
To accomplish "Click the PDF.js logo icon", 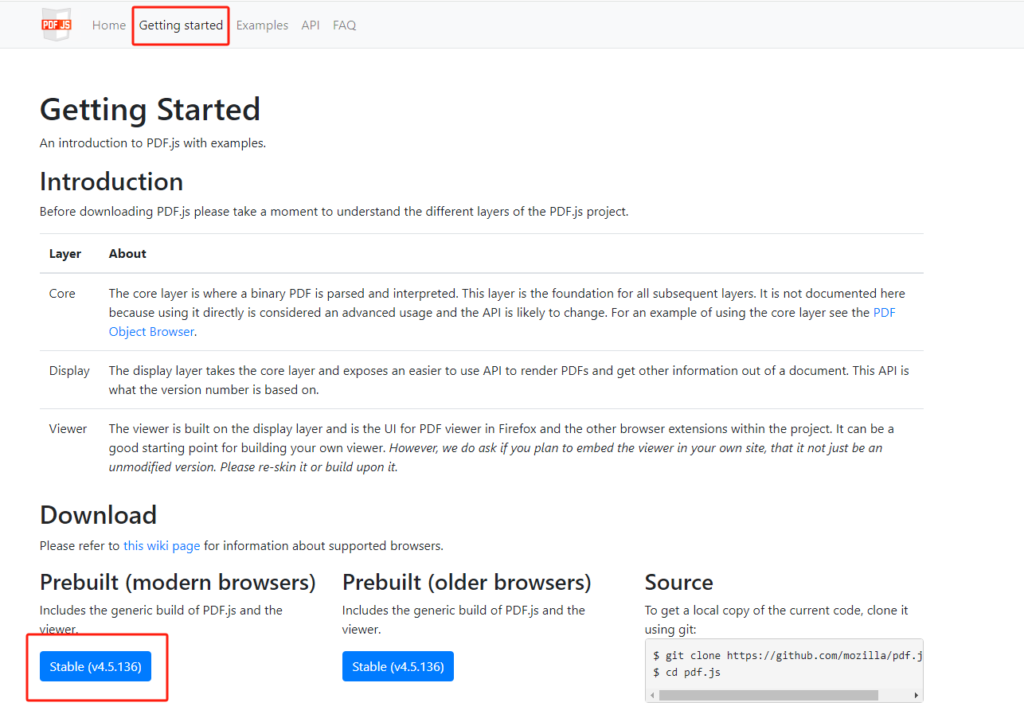I will 56,24.
